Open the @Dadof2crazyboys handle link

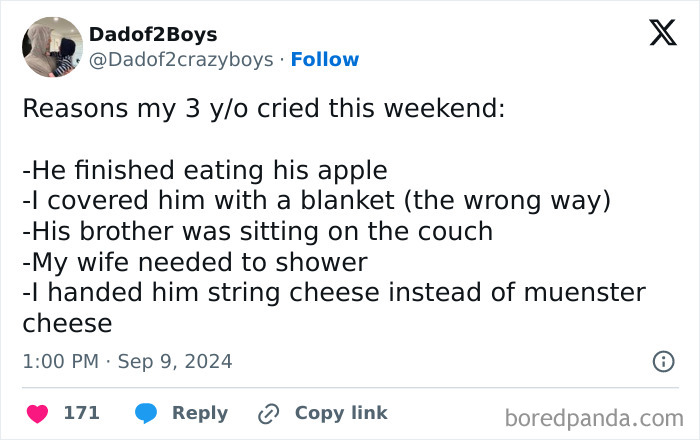pyautogui.click(x=181, y=60)
